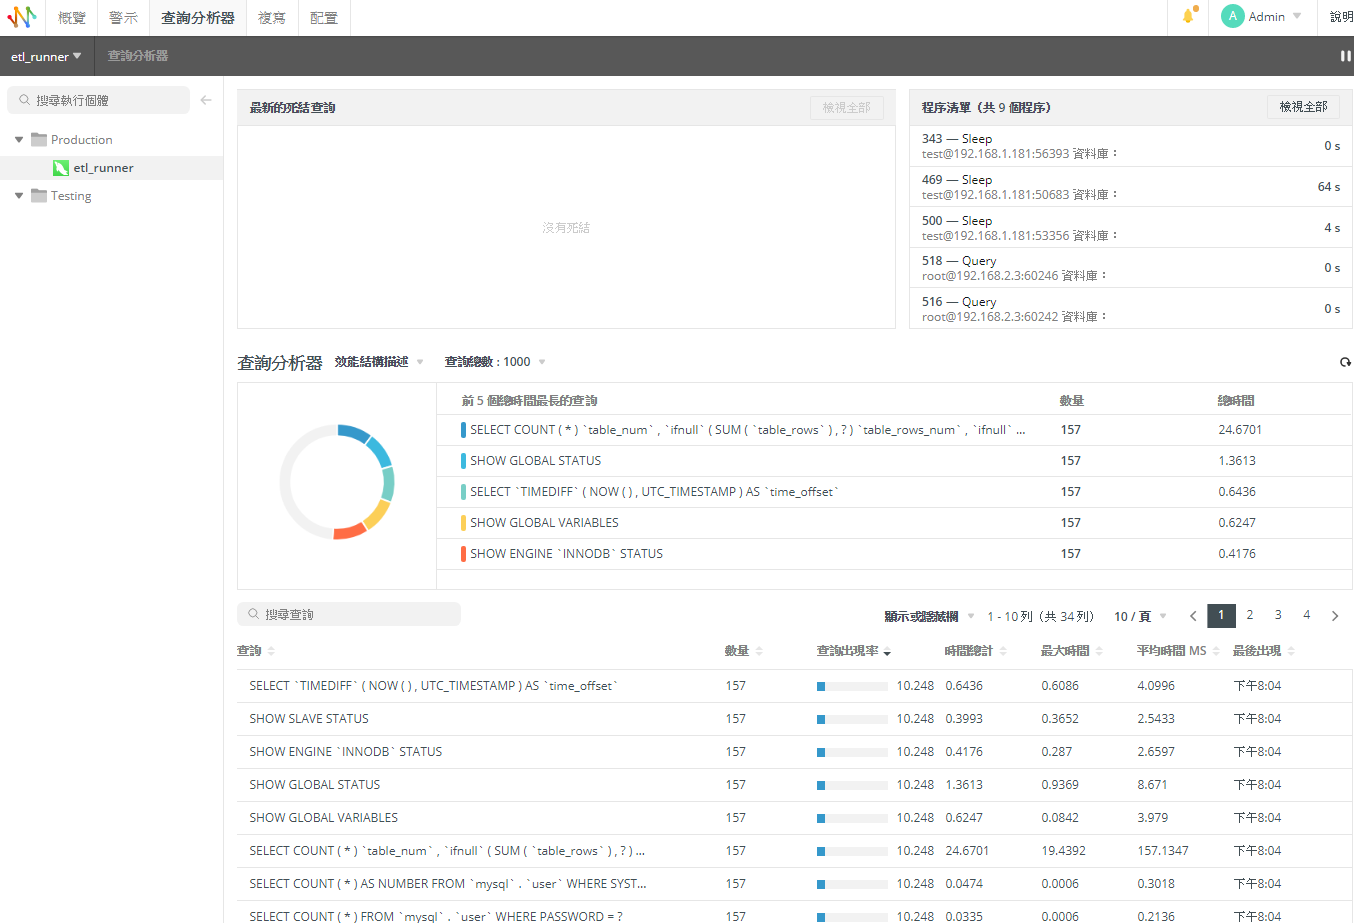This screenshot has height=923, width=1354.
Task: Refresh the query analyzer data
Action: [x=1345, y=362]
